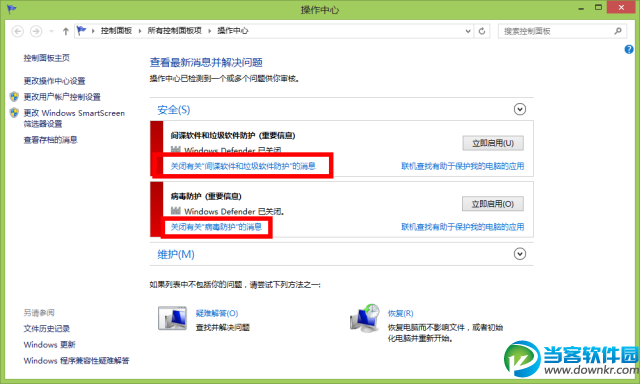The height and width of the screenshot is (384, 640).
Task: Open 控制面板主页 in the sidebar
Action: [47, 58]
